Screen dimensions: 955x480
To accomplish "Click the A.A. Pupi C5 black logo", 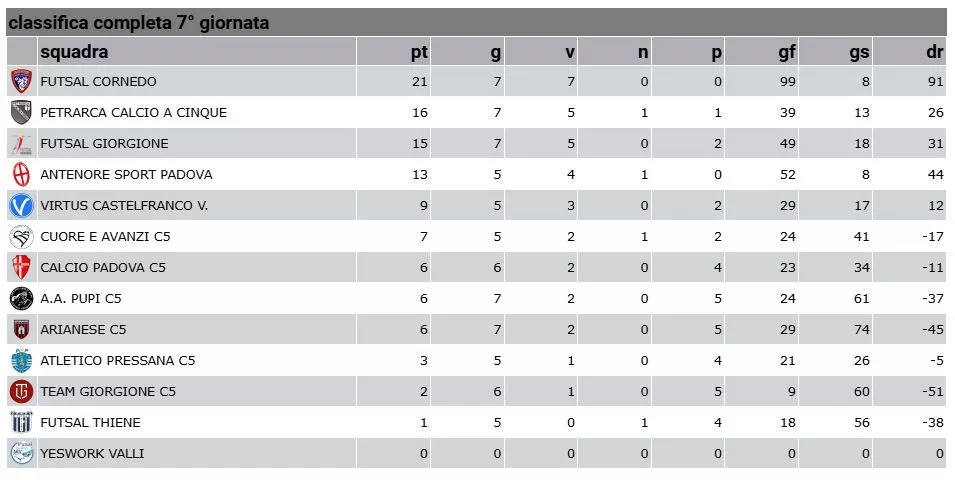I will (21, 298).
